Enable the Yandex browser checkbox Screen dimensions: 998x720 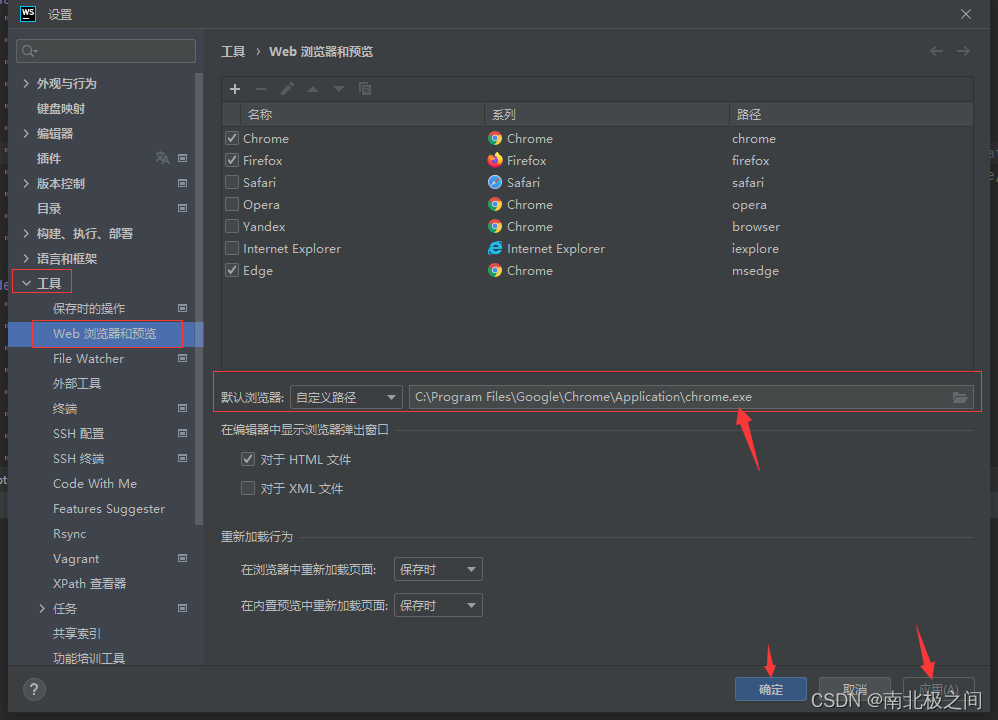[x=232, y=226]
